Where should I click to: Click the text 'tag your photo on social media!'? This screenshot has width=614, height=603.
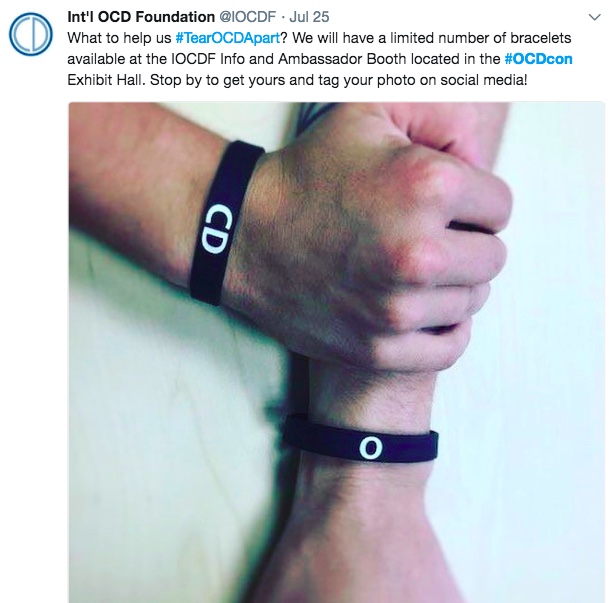[x=423, y=80]
